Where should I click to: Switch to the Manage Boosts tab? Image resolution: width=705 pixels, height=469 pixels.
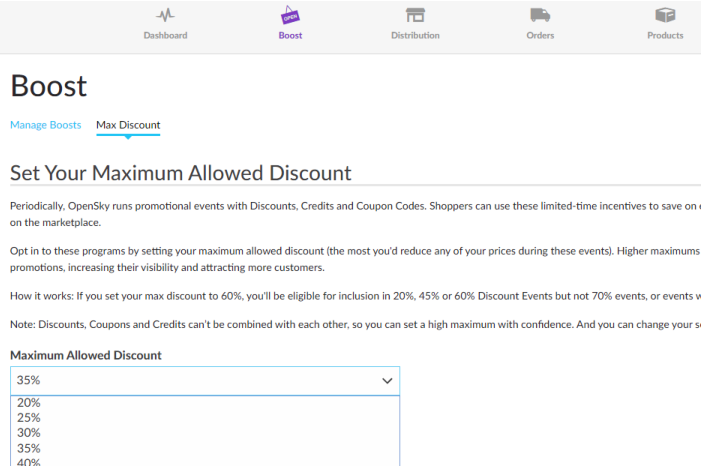[46, 125]
